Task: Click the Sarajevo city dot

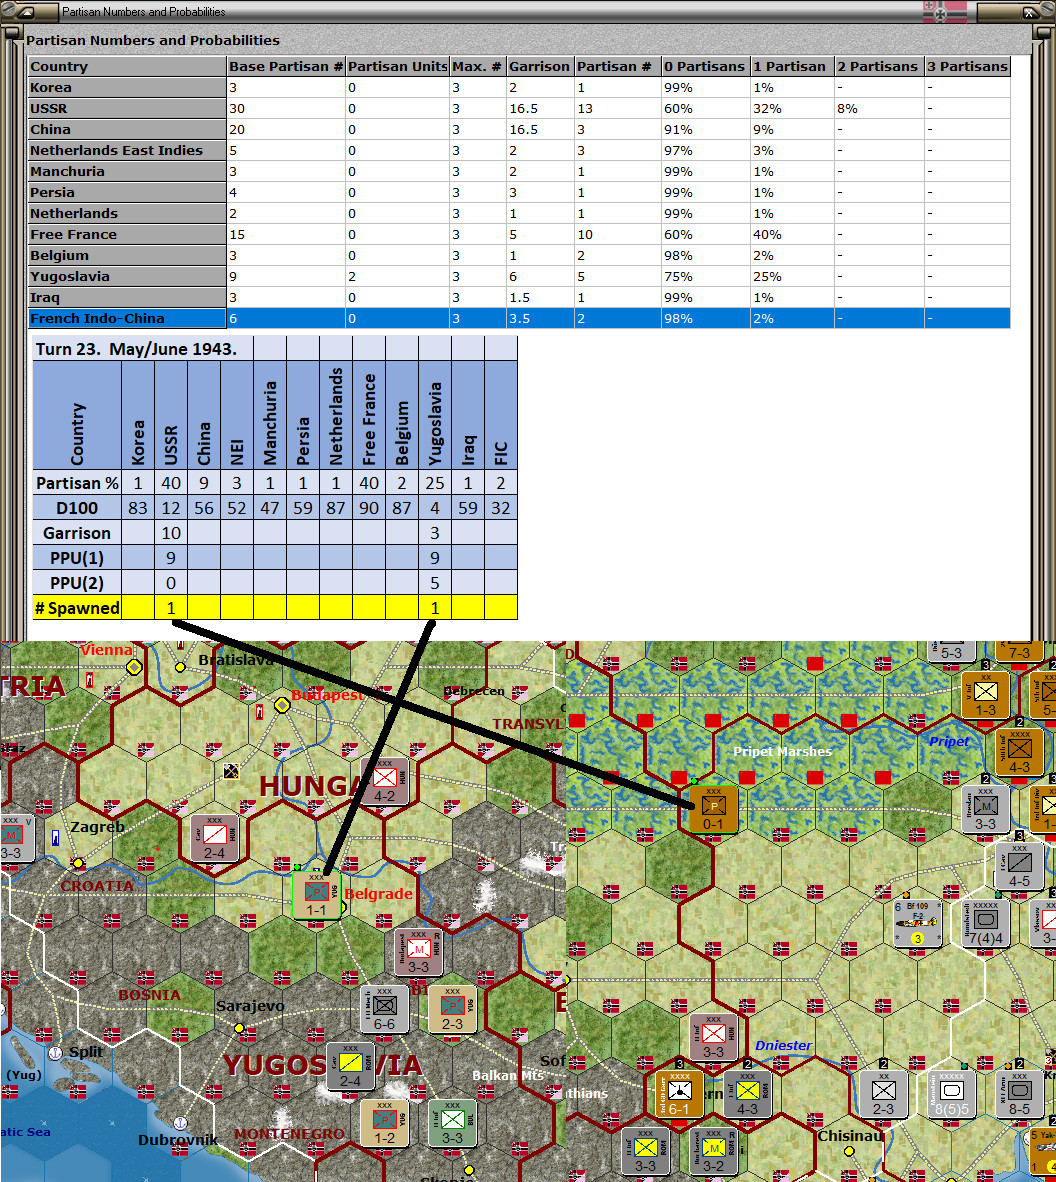Action: coord(239,1028)
